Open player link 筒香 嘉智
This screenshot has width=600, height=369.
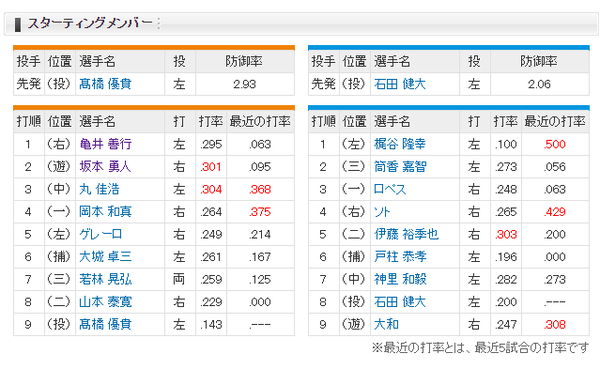[x=400, y=167]
